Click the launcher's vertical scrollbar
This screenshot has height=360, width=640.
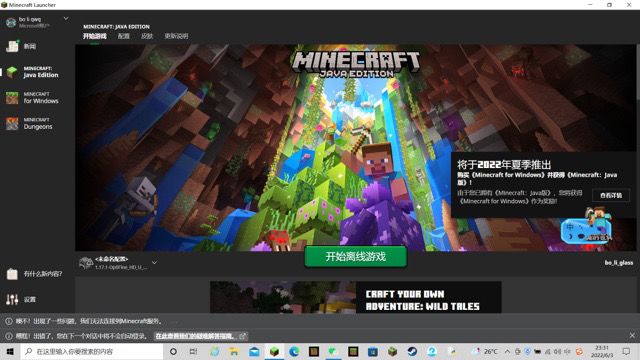point(638,71)
